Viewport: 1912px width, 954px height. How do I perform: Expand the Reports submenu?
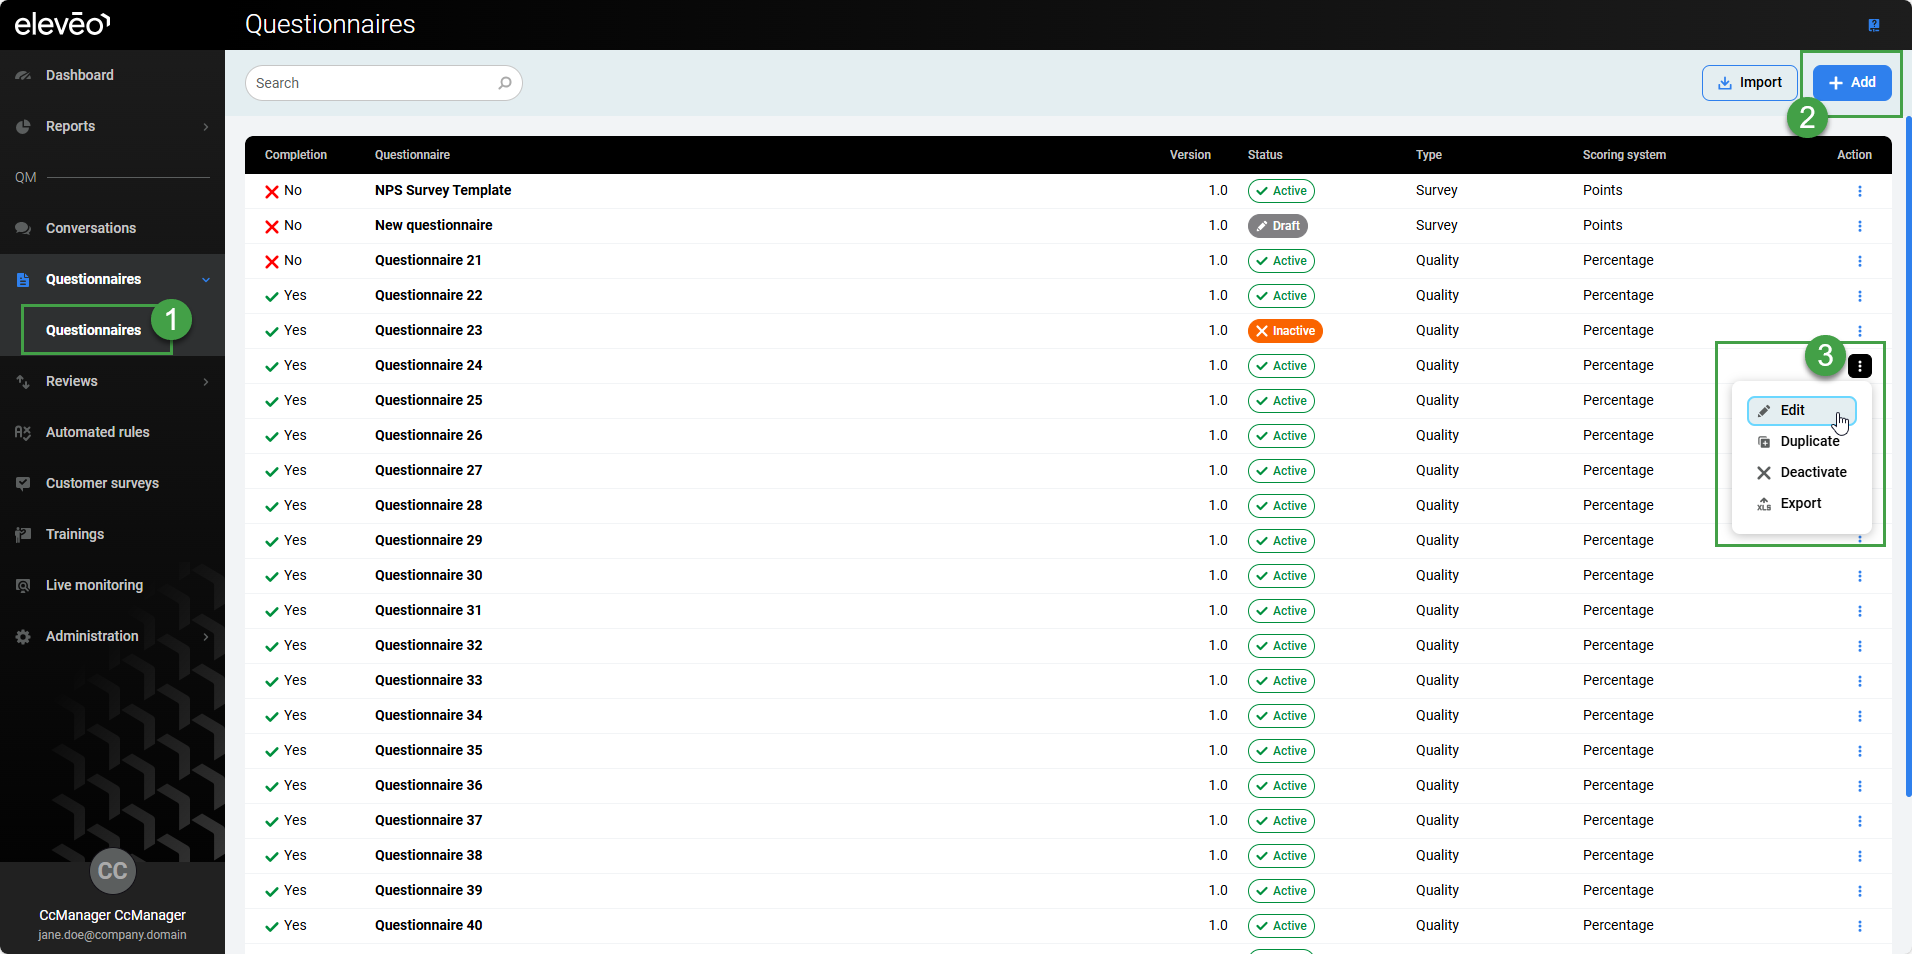pos(205,127)
